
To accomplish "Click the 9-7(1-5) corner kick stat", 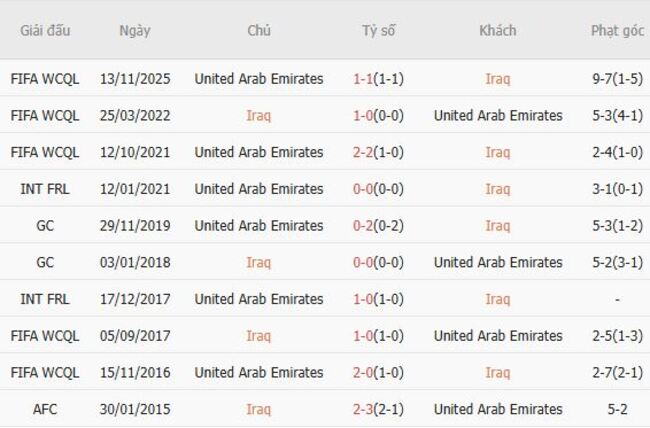I will click(x=617, y=78).
